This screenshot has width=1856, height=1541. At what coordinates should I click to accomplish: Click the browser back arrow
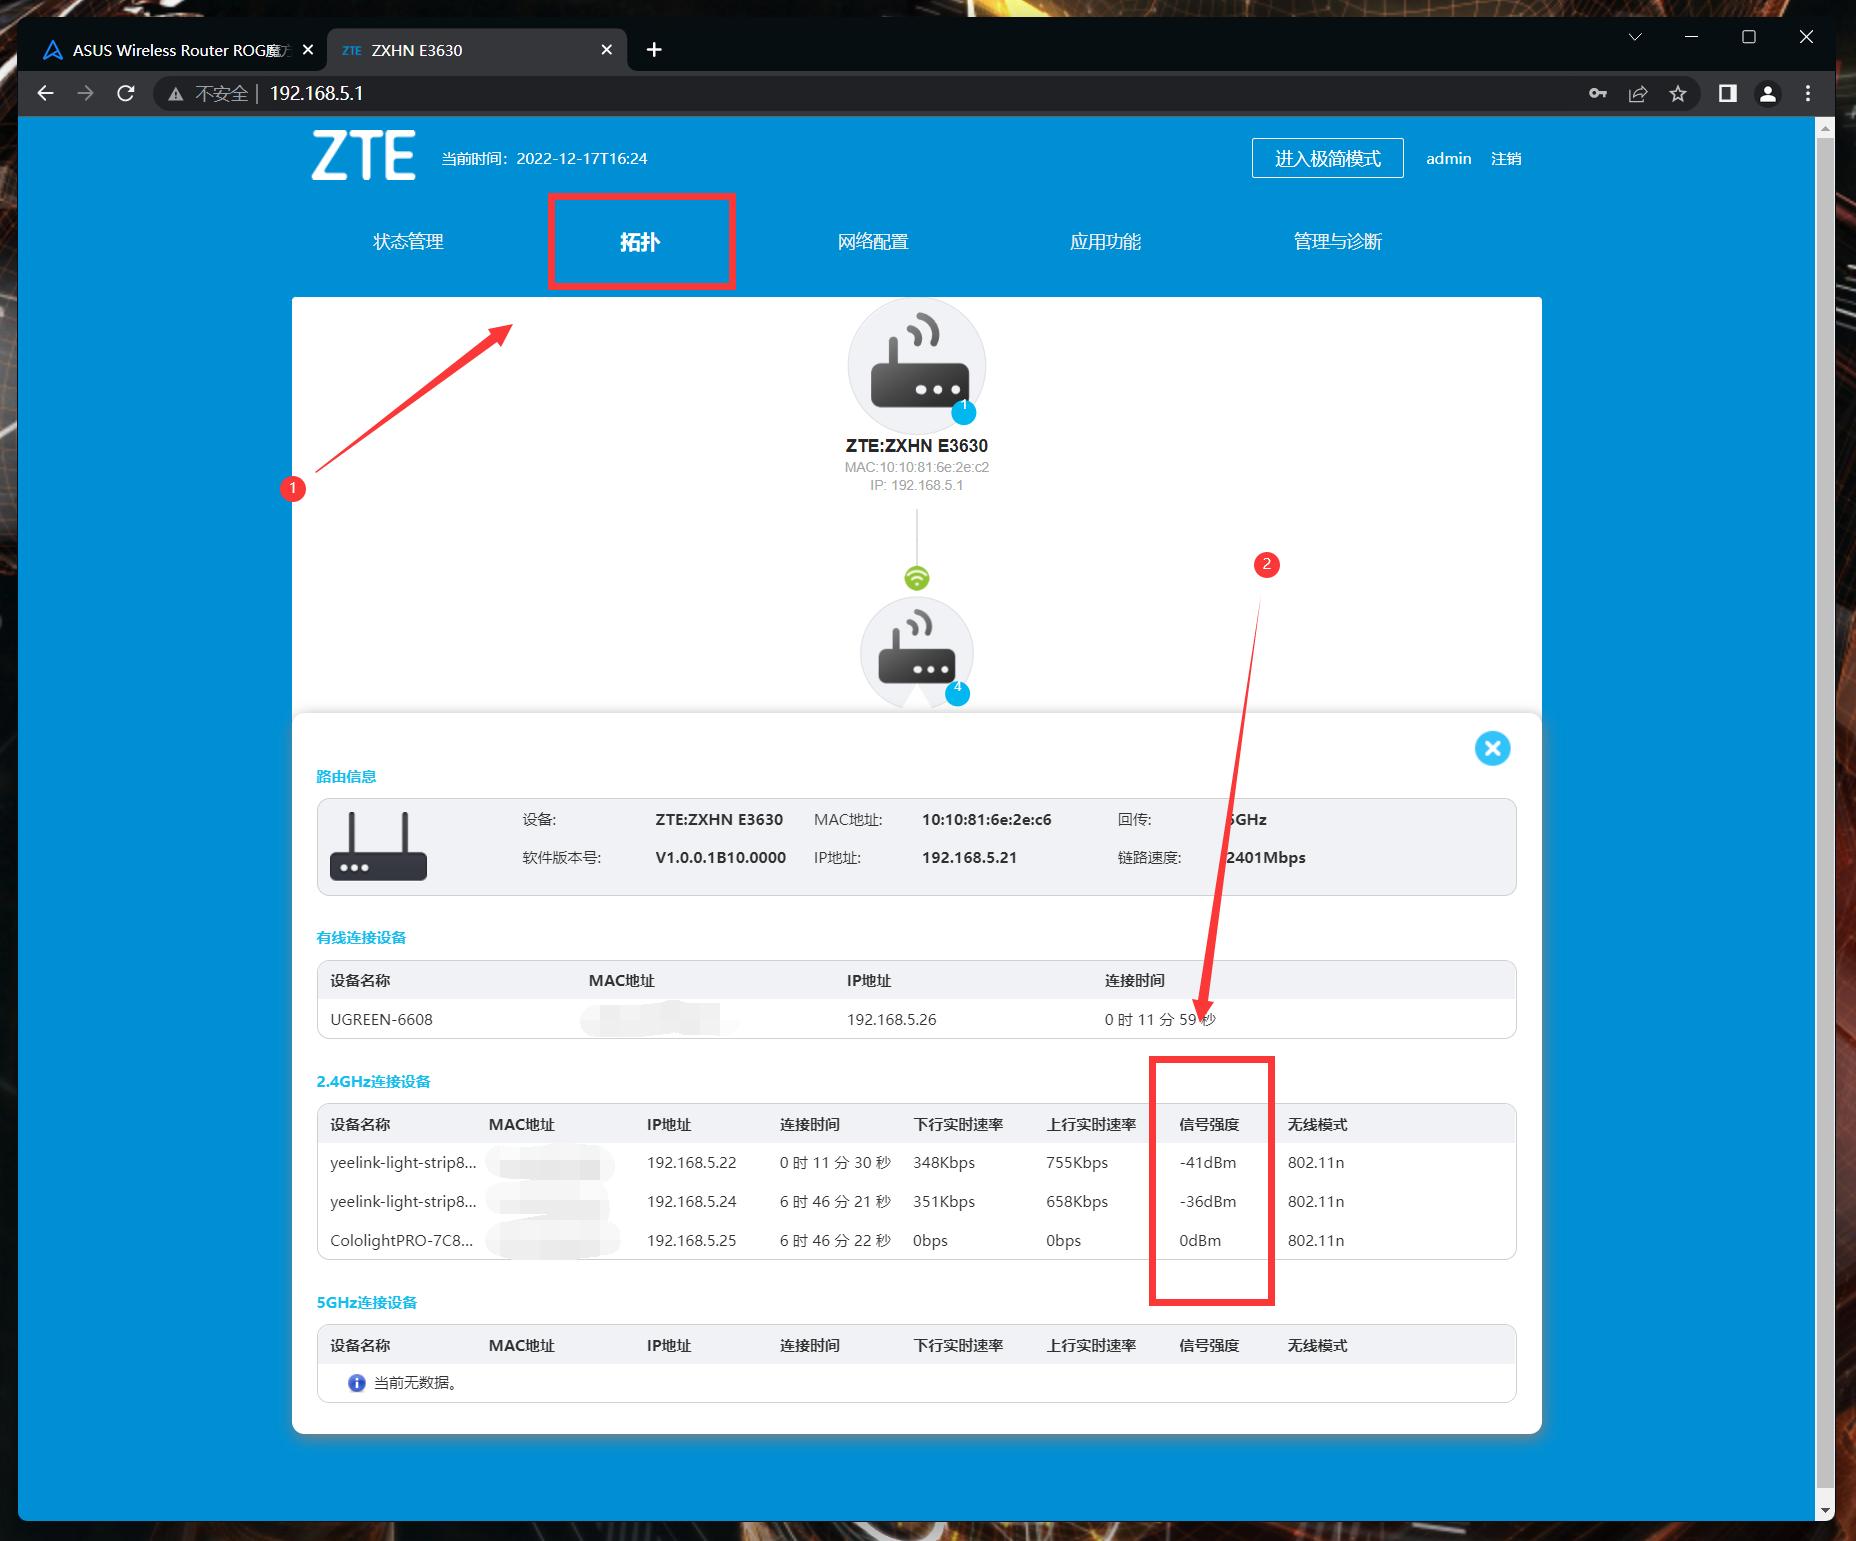(45, 93)
